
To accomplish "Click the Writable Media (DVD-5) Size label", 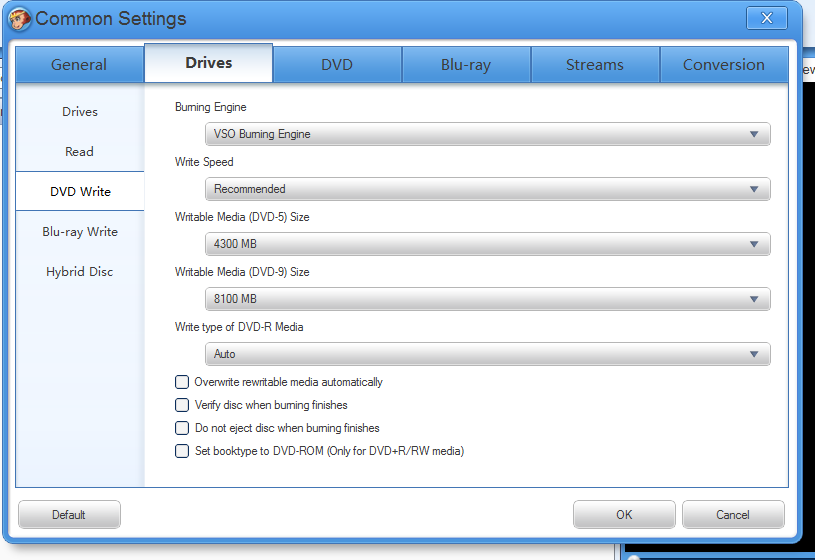I will tap(242, 217).
